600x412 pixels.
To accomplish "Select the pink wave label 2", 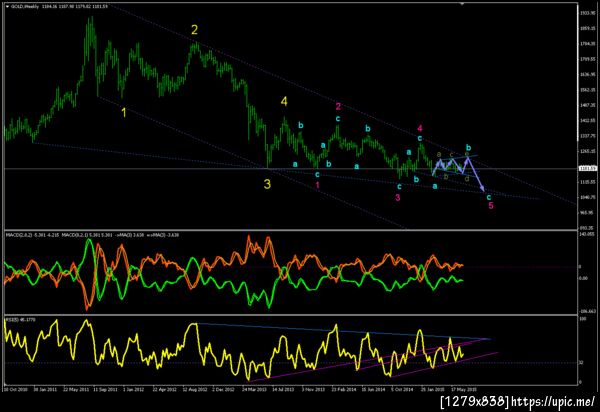I will point(338,106).
